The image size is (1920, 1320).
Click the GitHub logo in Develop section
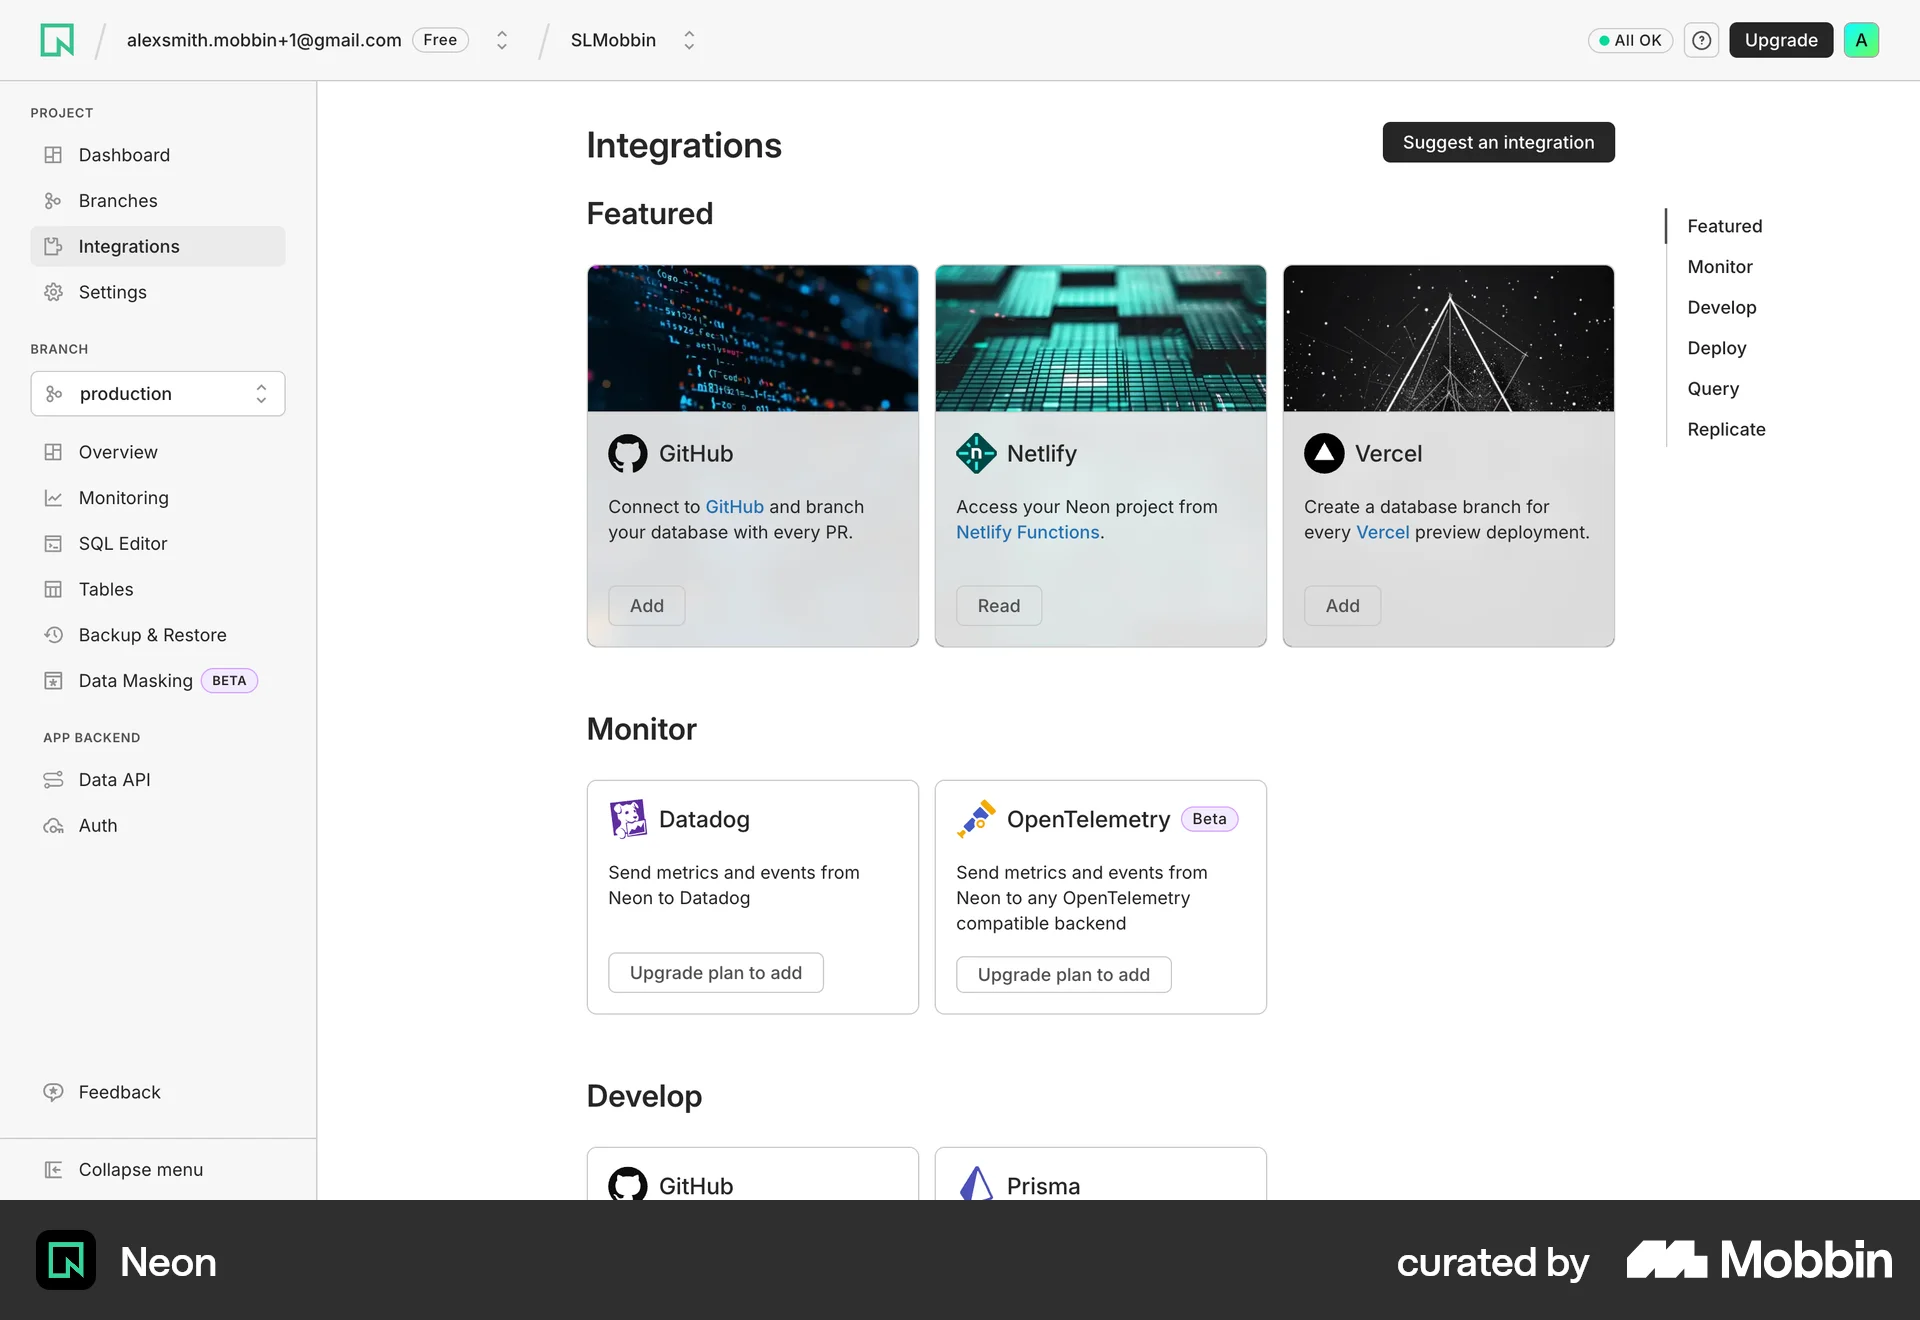tap(628, 1184)
